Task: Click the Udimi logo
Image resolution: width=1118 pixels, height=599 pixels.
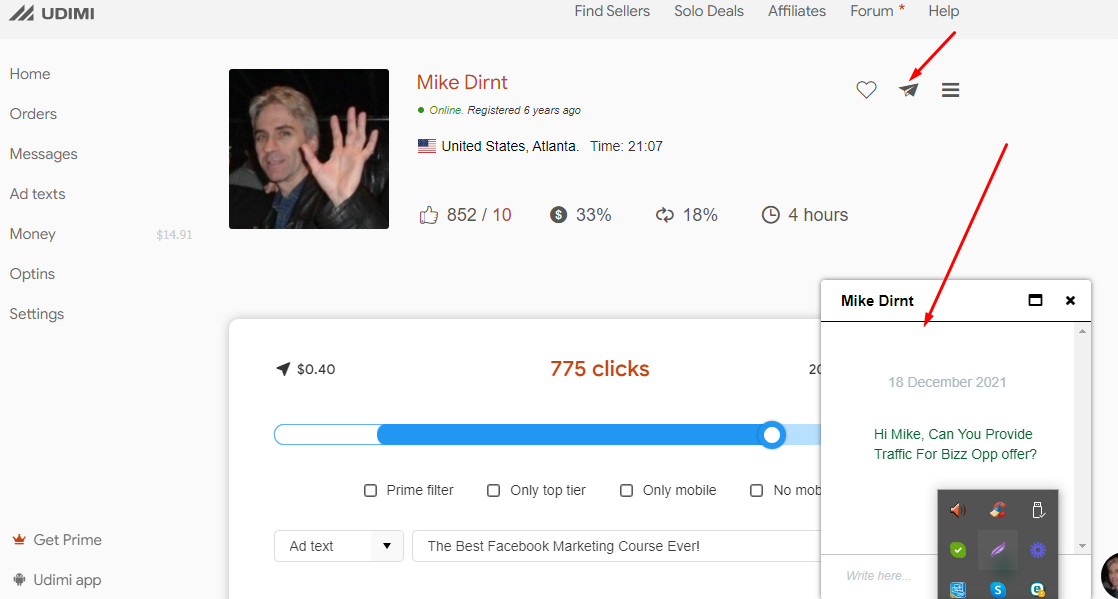Action: click(x=51, y=13)
